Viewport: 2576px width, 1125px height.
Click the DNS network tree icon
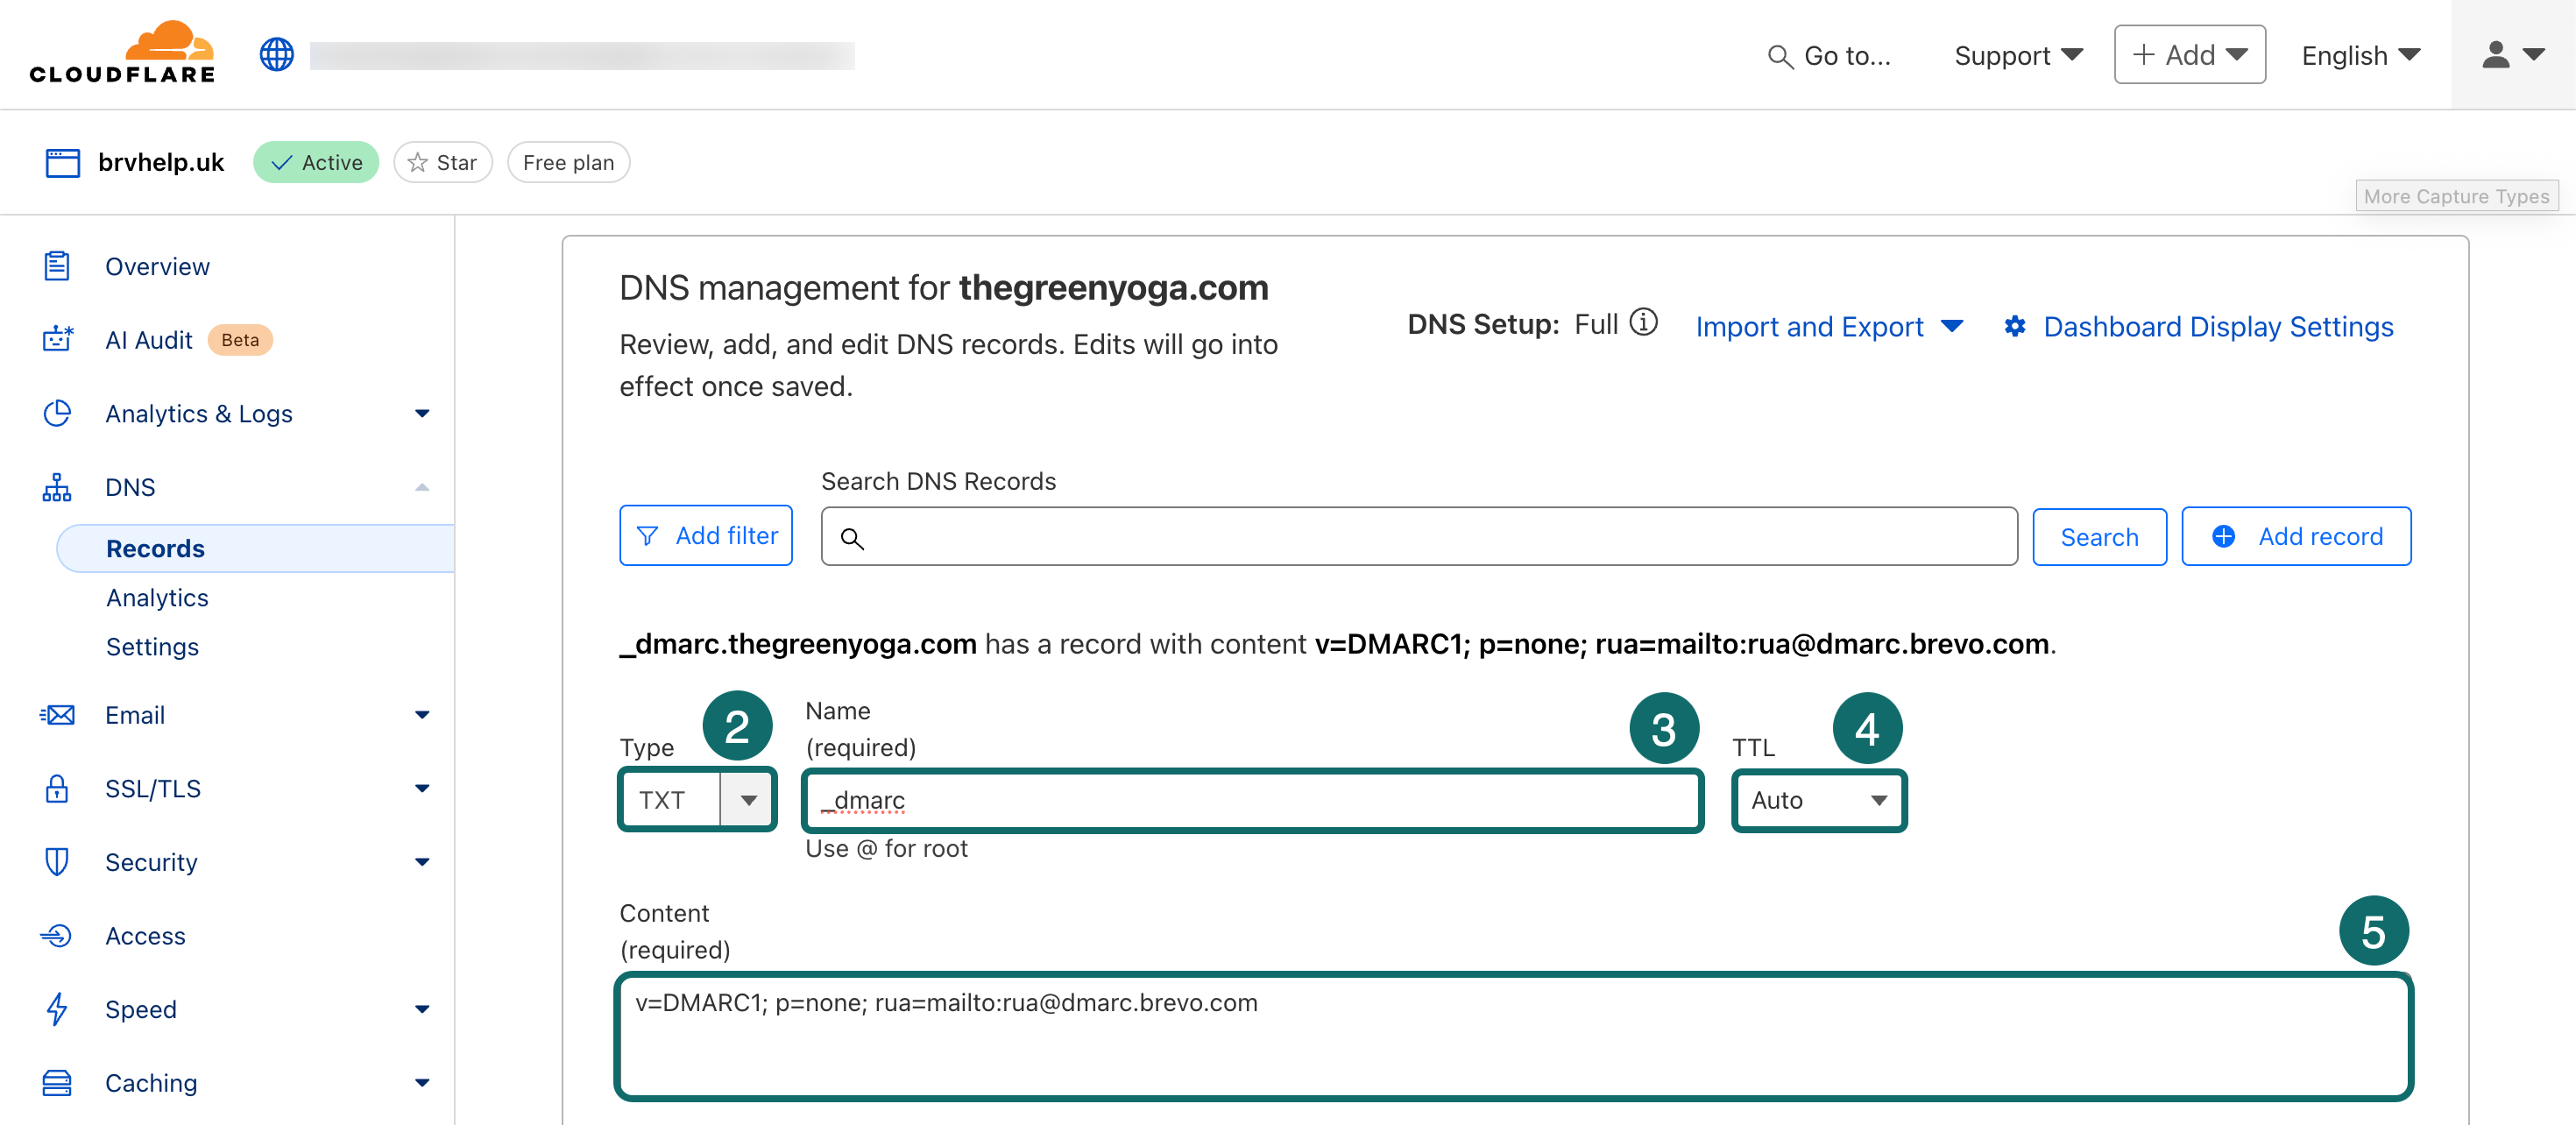click(57, 487)
